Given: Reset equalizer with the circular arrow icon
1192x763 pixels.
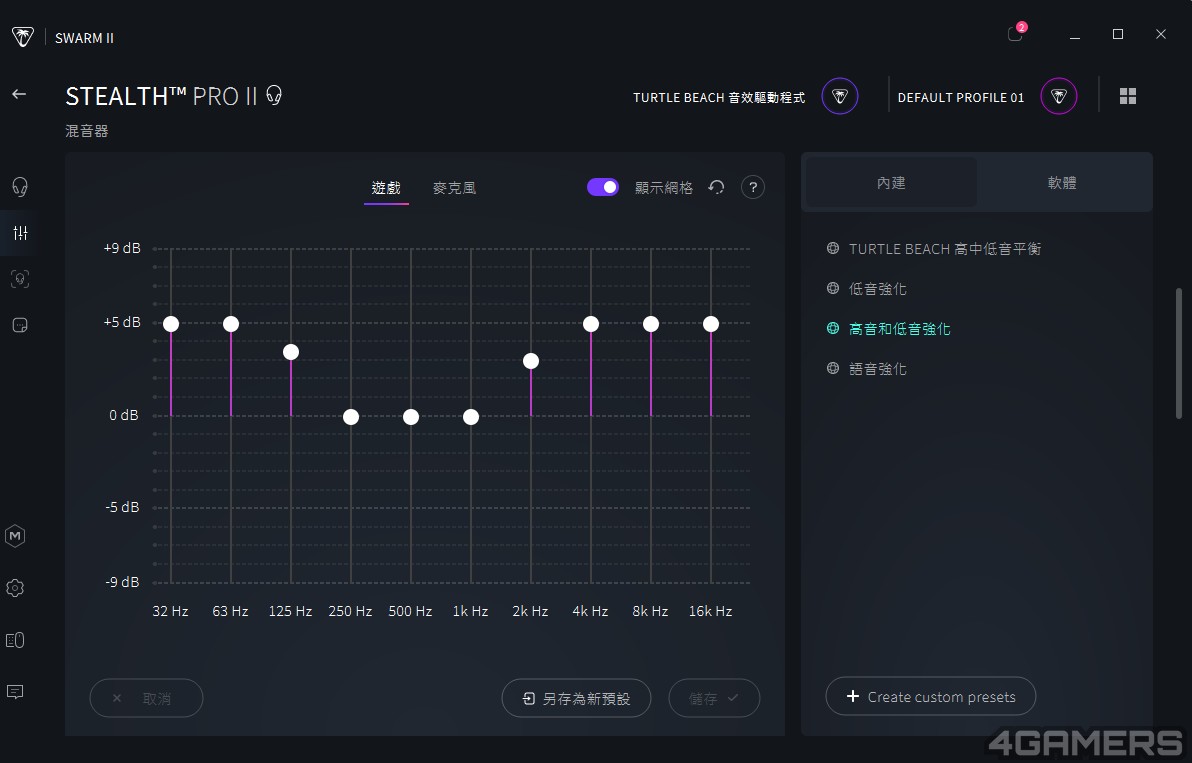Looking at the screenshot, I should [x=716, y=187].
